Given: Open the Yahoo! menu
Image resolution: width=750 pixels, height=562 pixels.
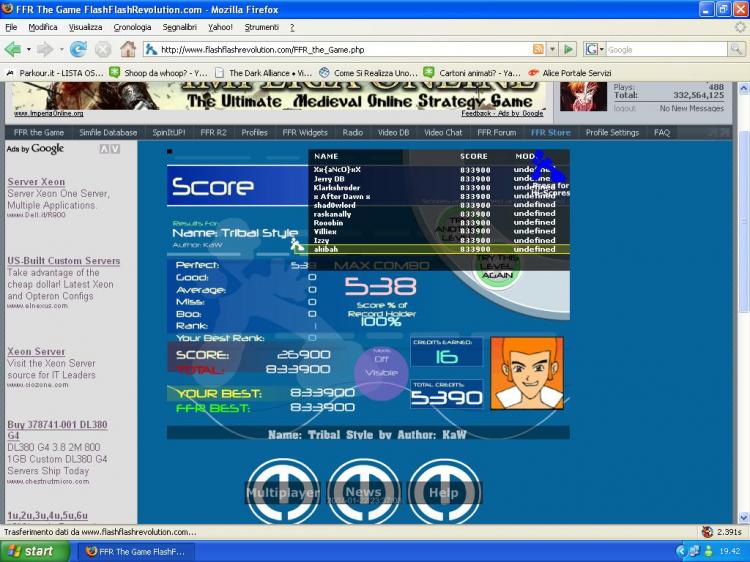Looking at the screenshot, I should tap(220, 27).
